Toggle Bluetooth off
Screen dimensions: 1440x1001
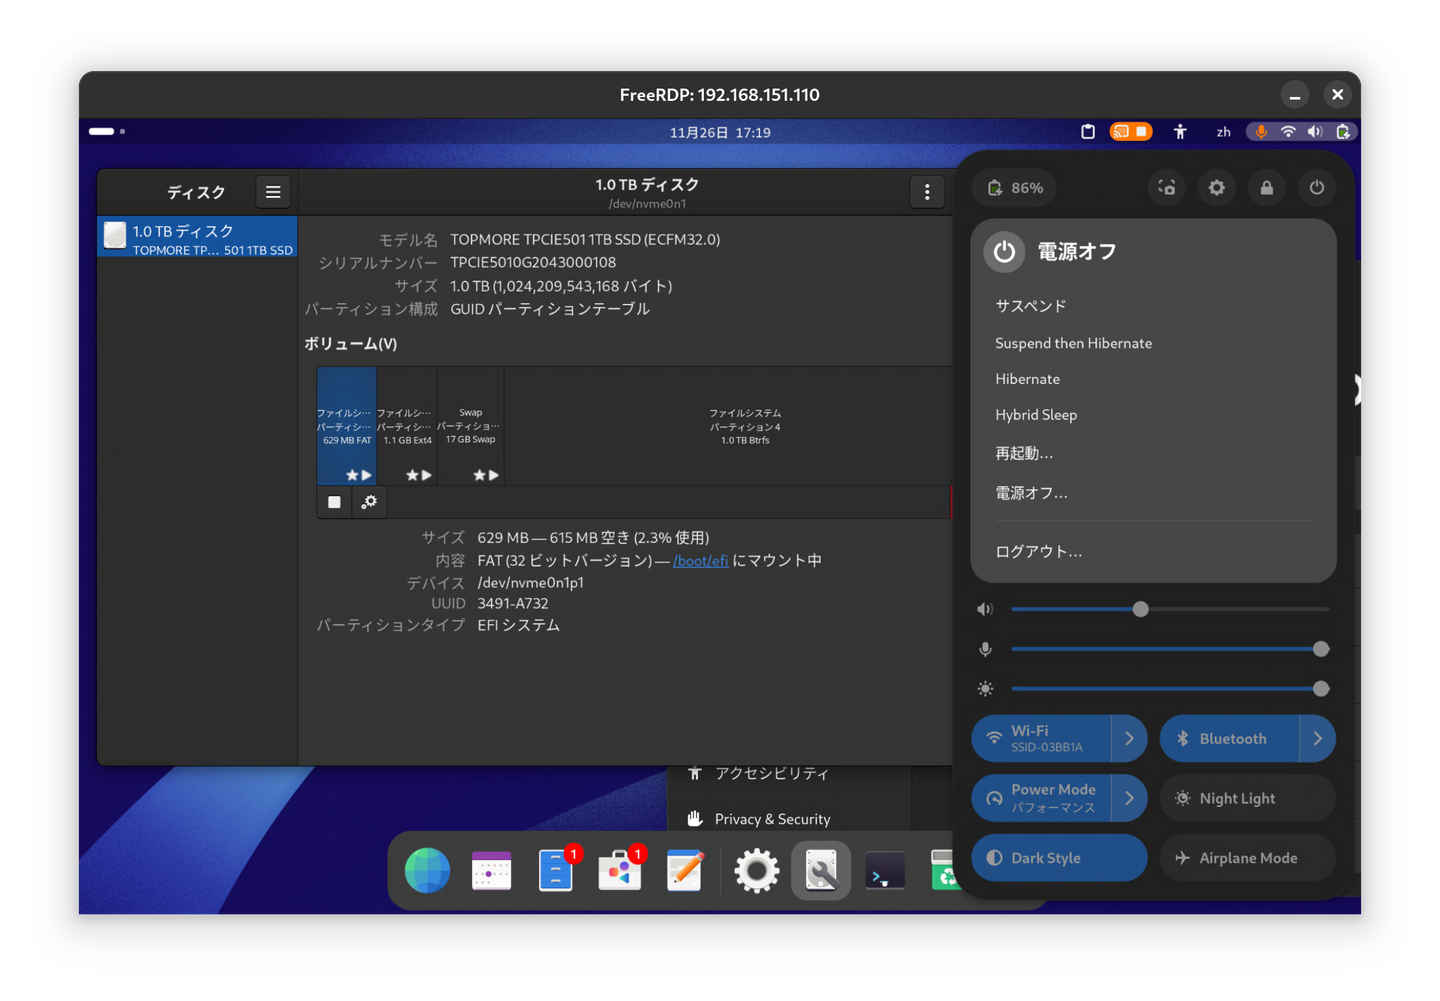pyautogui.click(x=1230, y=739)
